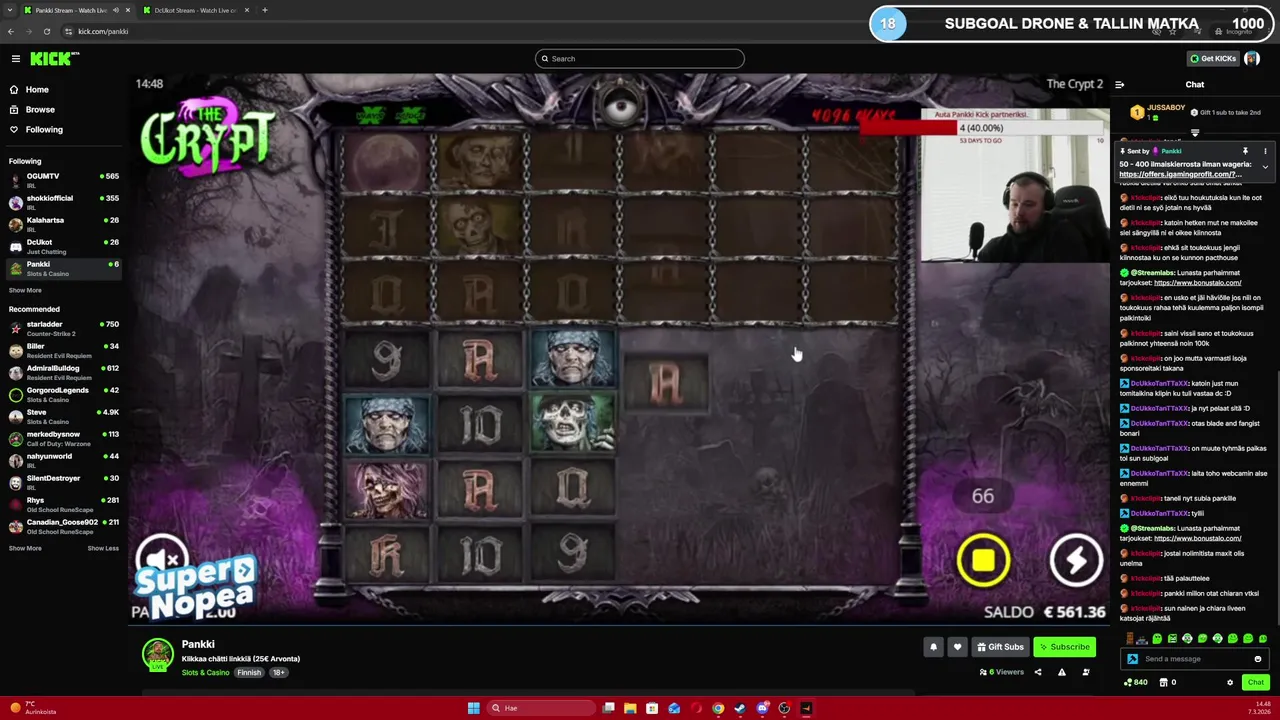Open the first www.bonustalo.com chat link
This screenshot has height=720, width=1280.
pyautogui.click(x=1197, y=283)
